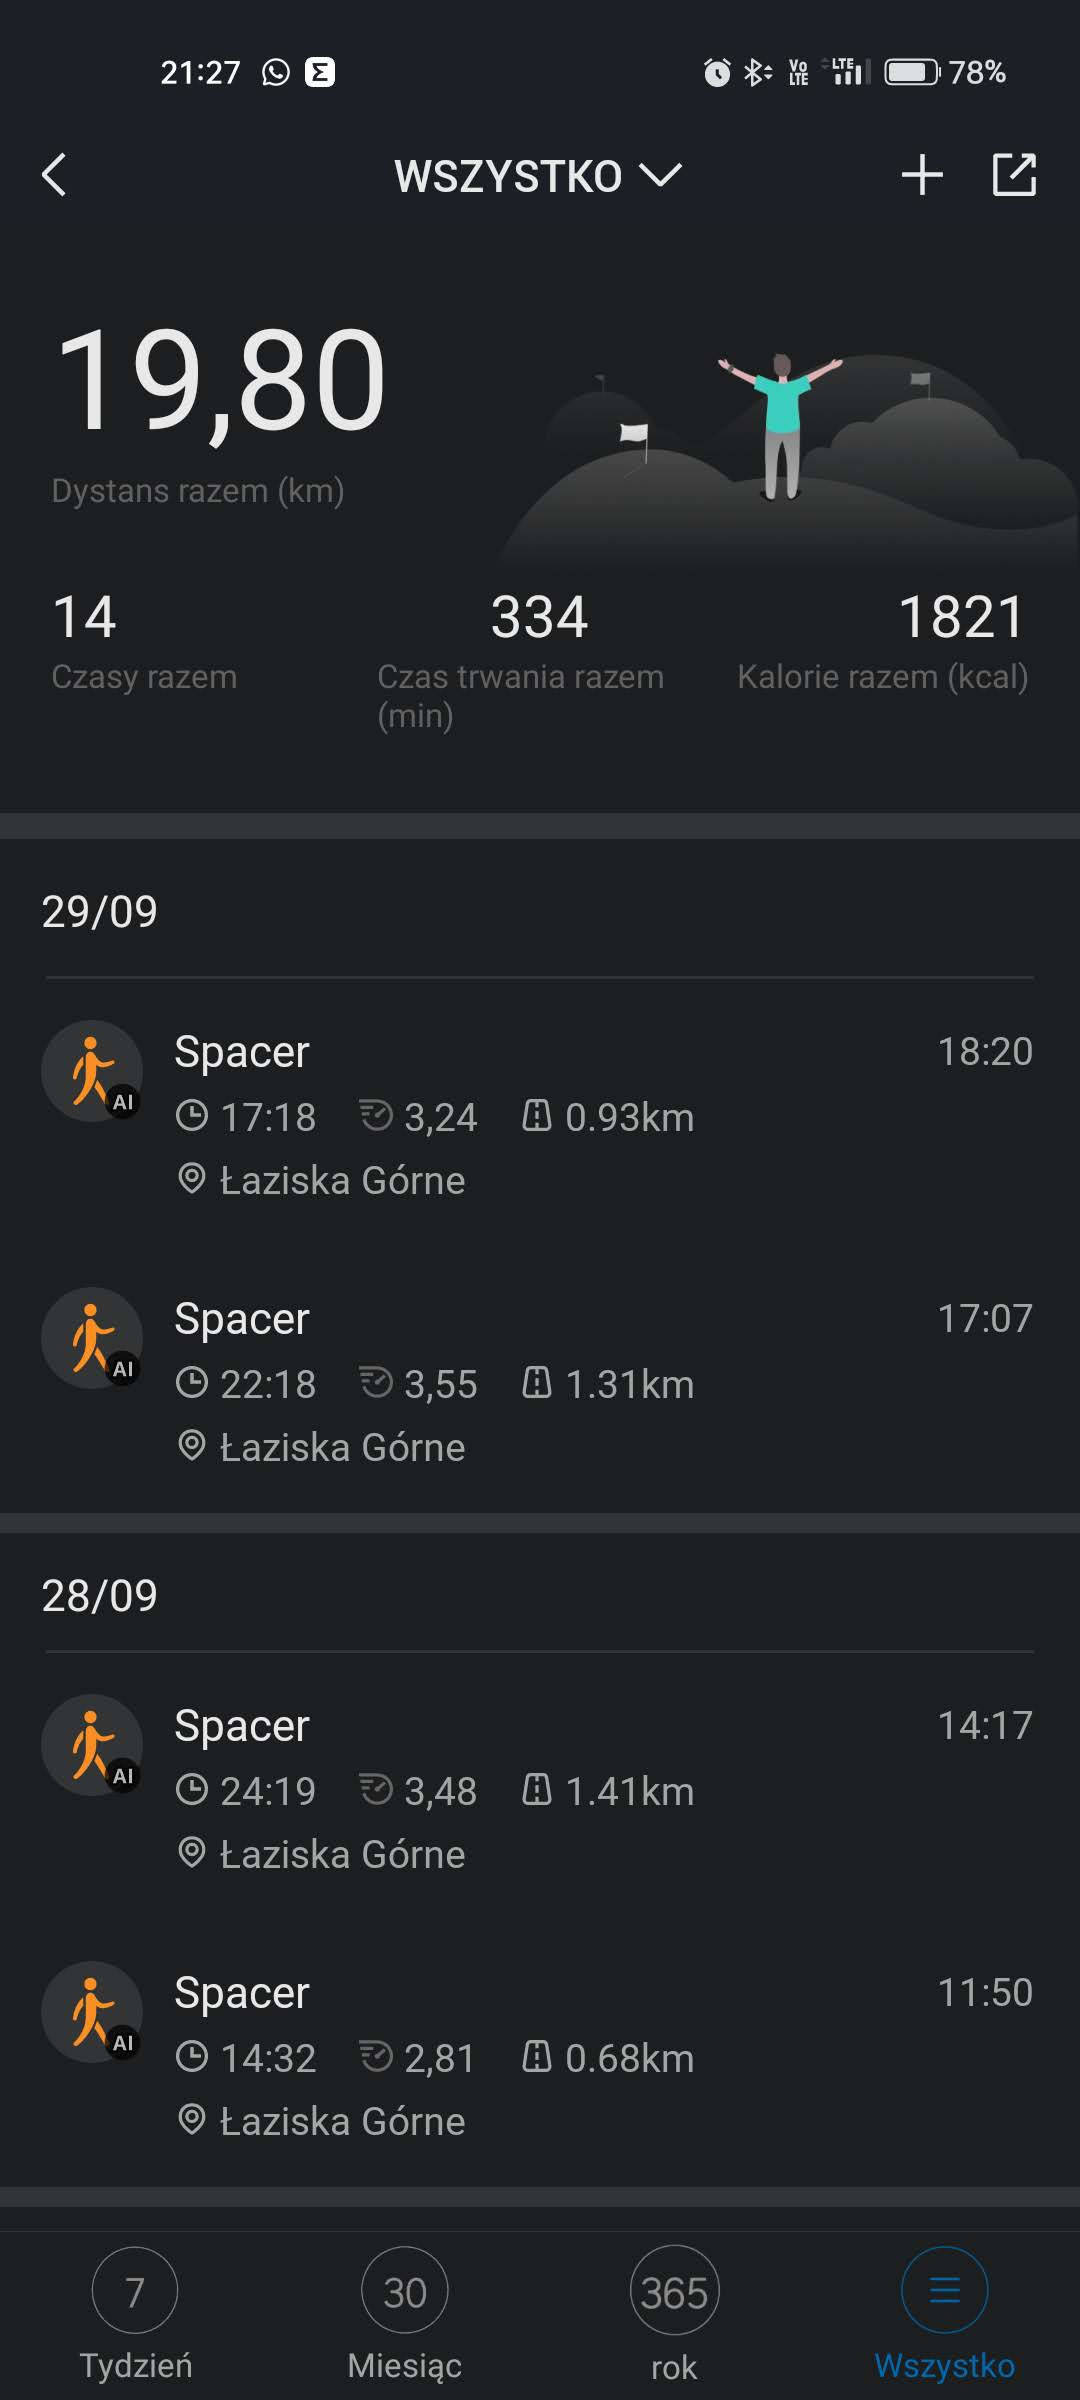Tap walking icon of 14:17 Spacer

click(x=92, y=1745)
